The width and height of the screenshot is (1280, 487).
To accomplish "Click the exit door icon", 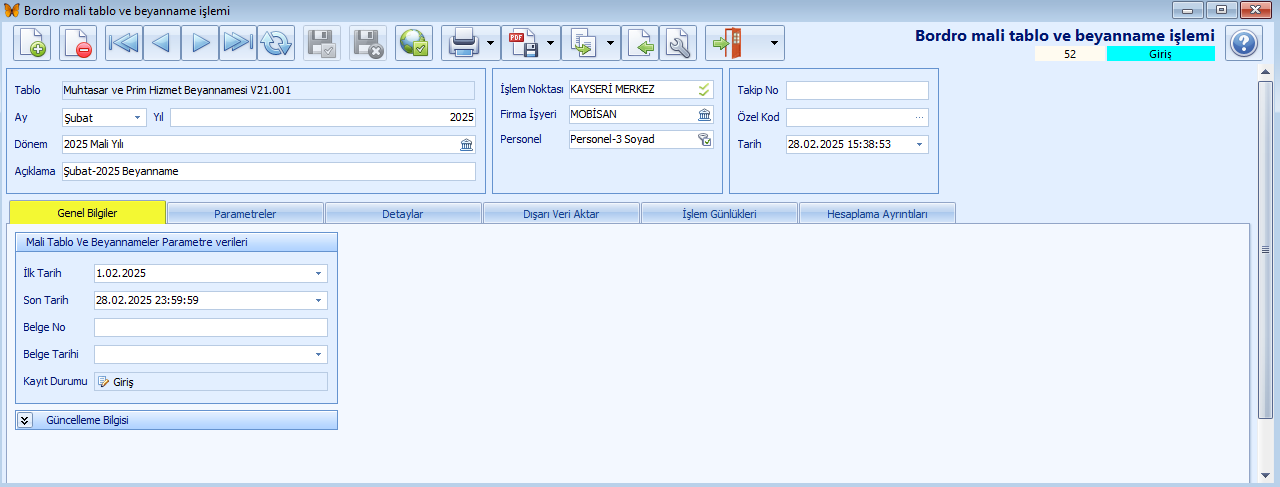I will tap(726, 43).
